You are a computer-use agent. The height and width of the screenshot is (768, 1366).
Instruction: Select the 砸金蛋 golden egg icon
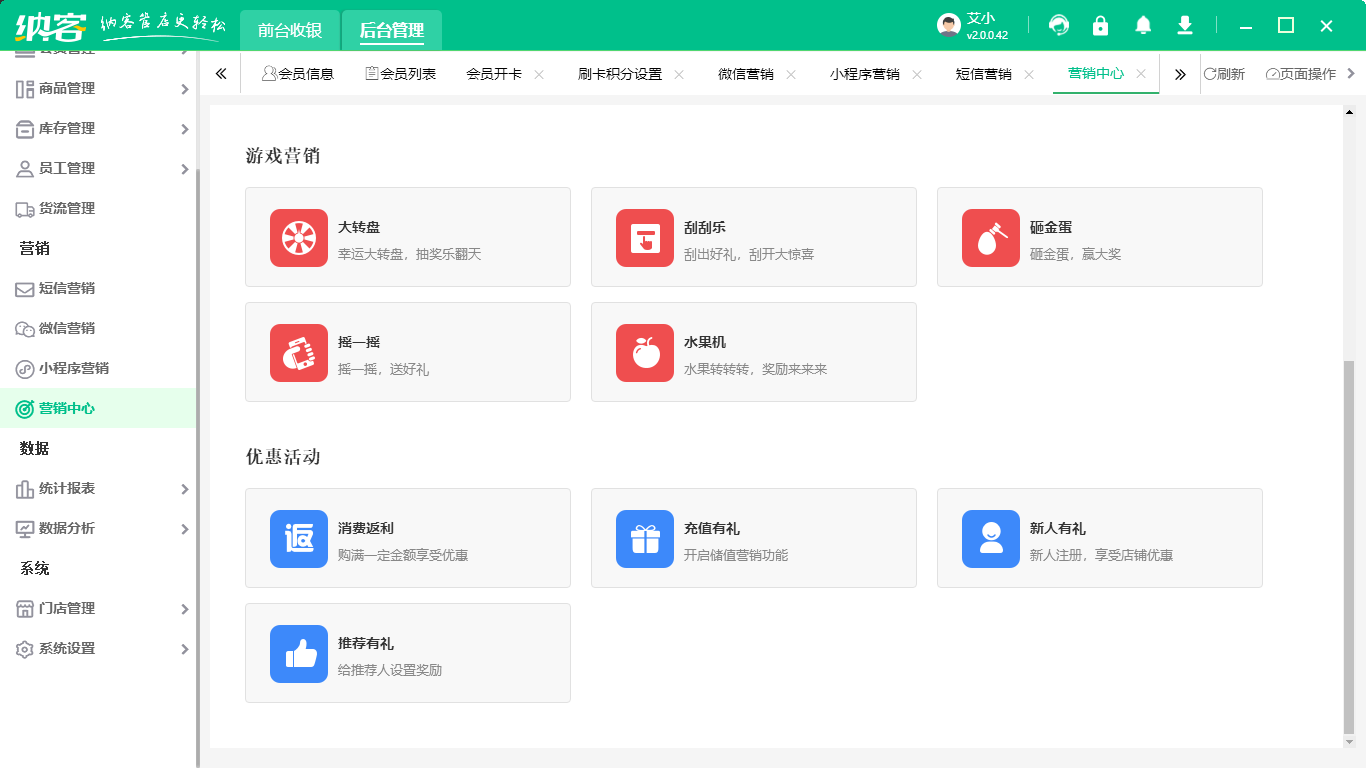click(990, 238)
